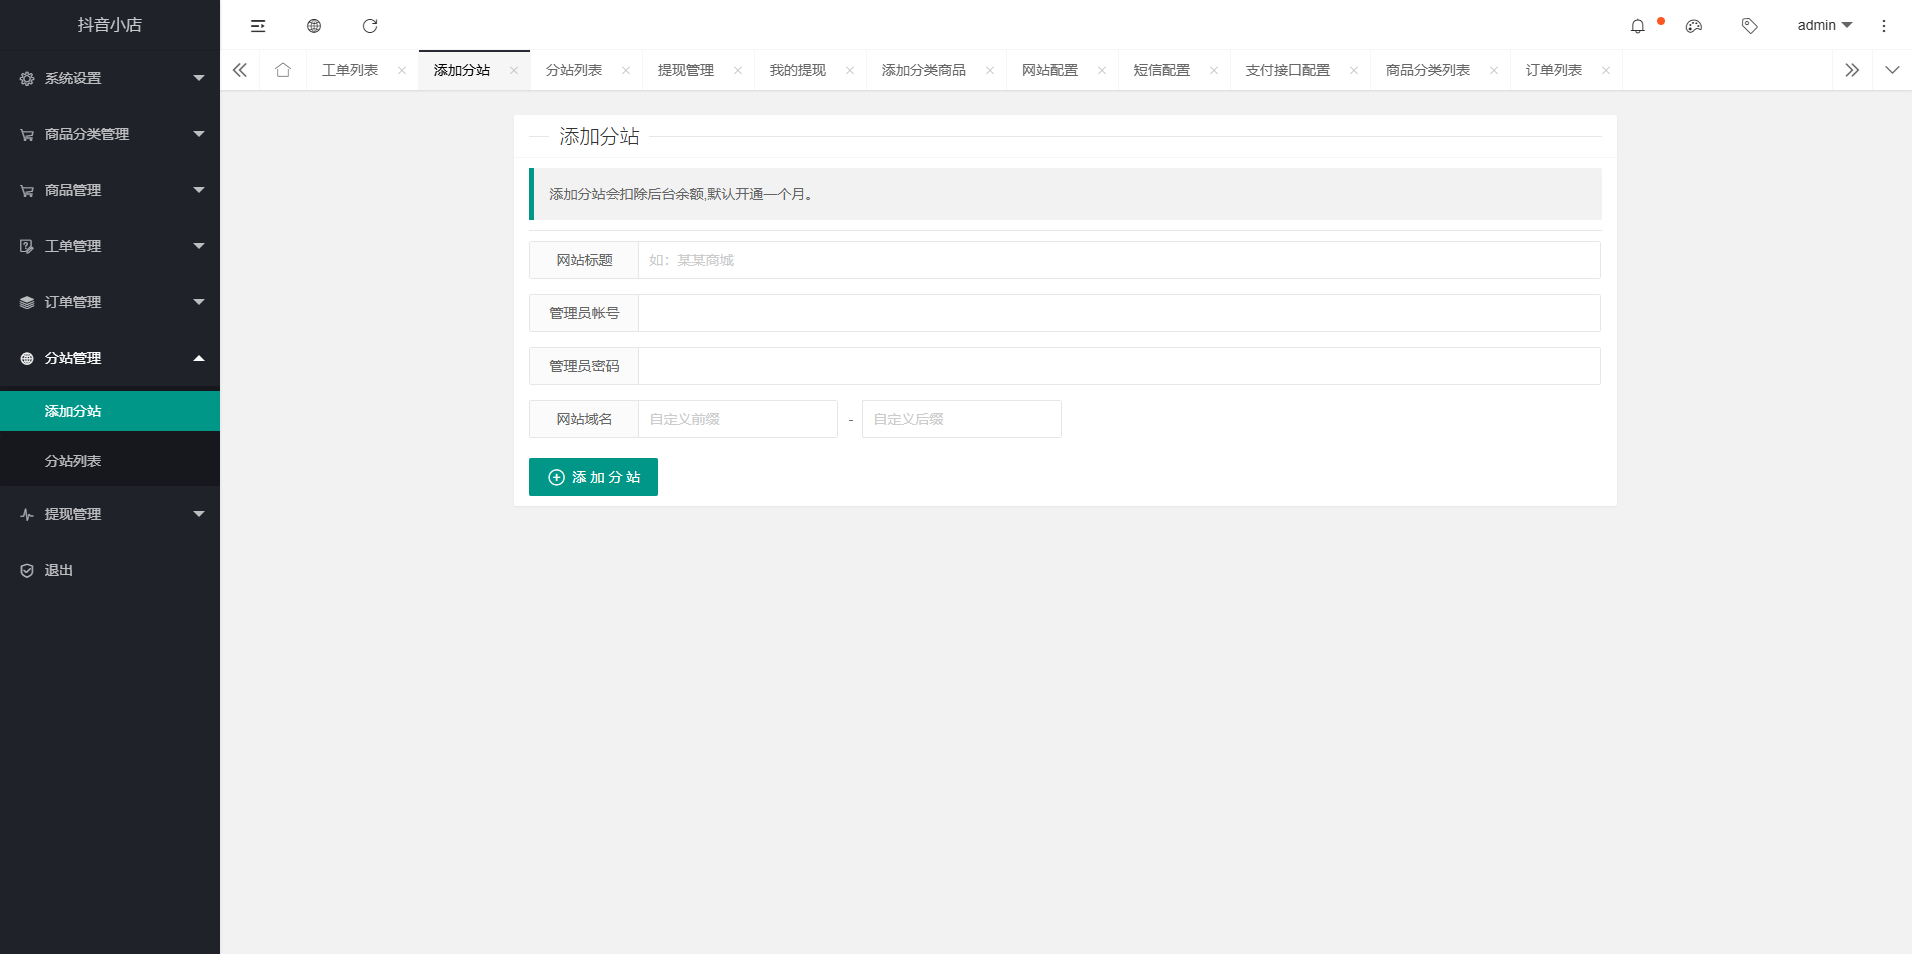Click the 添加分站 submit button

coord(592,477)
